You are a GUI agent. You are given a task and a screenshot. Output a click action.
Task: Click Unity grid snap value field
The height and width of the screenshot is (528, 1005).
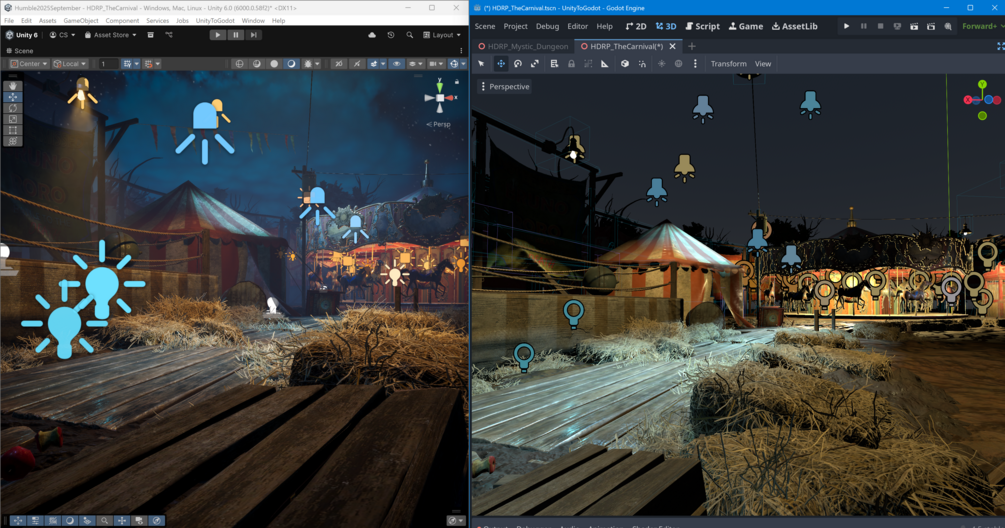tap(108, 64)
